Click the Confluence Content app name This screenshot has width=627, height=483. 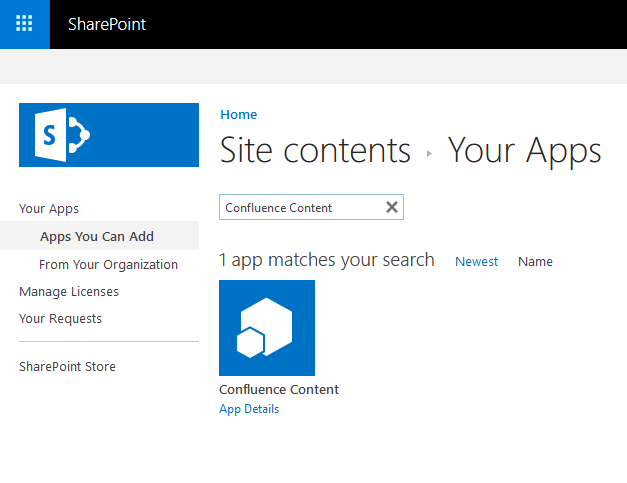[279, 389]
